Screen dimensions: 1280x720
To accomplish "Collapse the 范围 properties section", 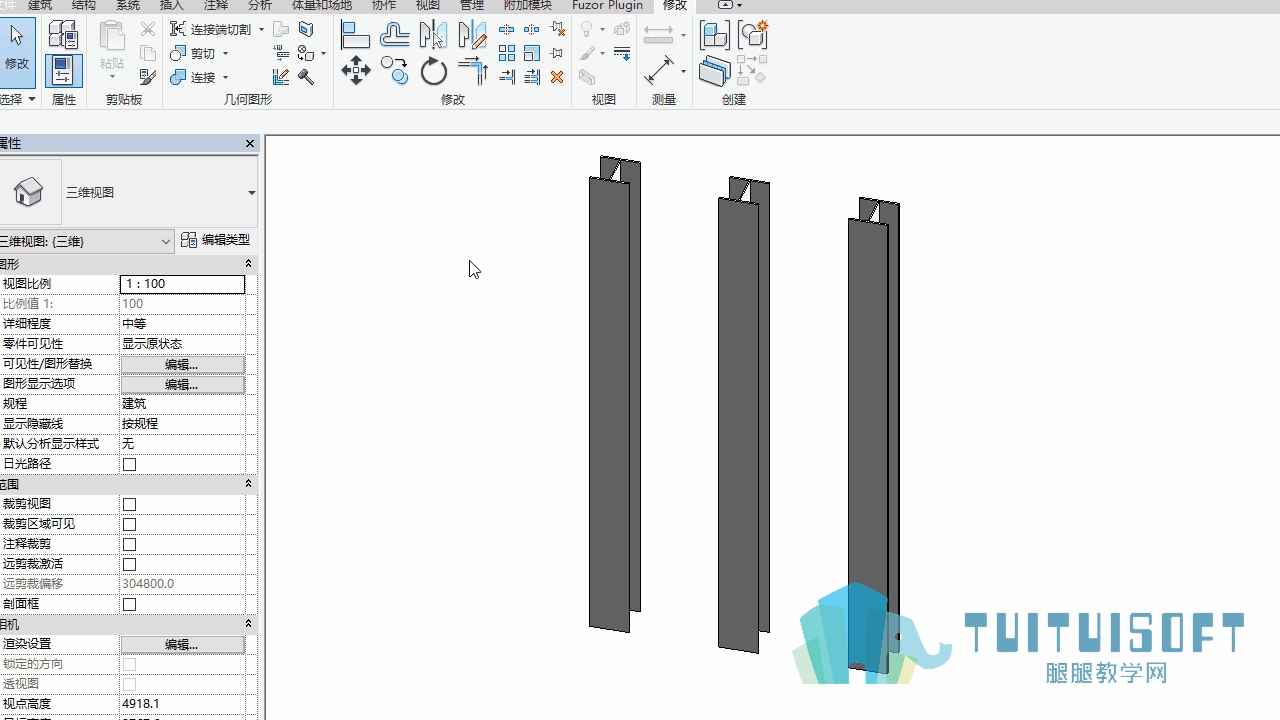I will (x=248, y=484).
